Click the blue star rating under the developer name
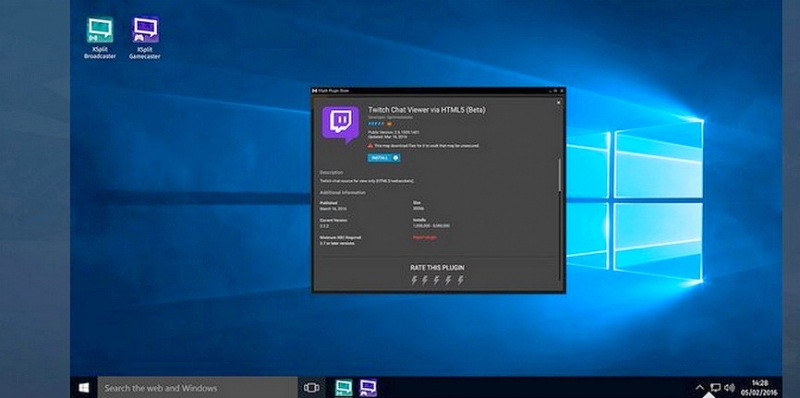 pyautogui.click(x=376, y=123)
